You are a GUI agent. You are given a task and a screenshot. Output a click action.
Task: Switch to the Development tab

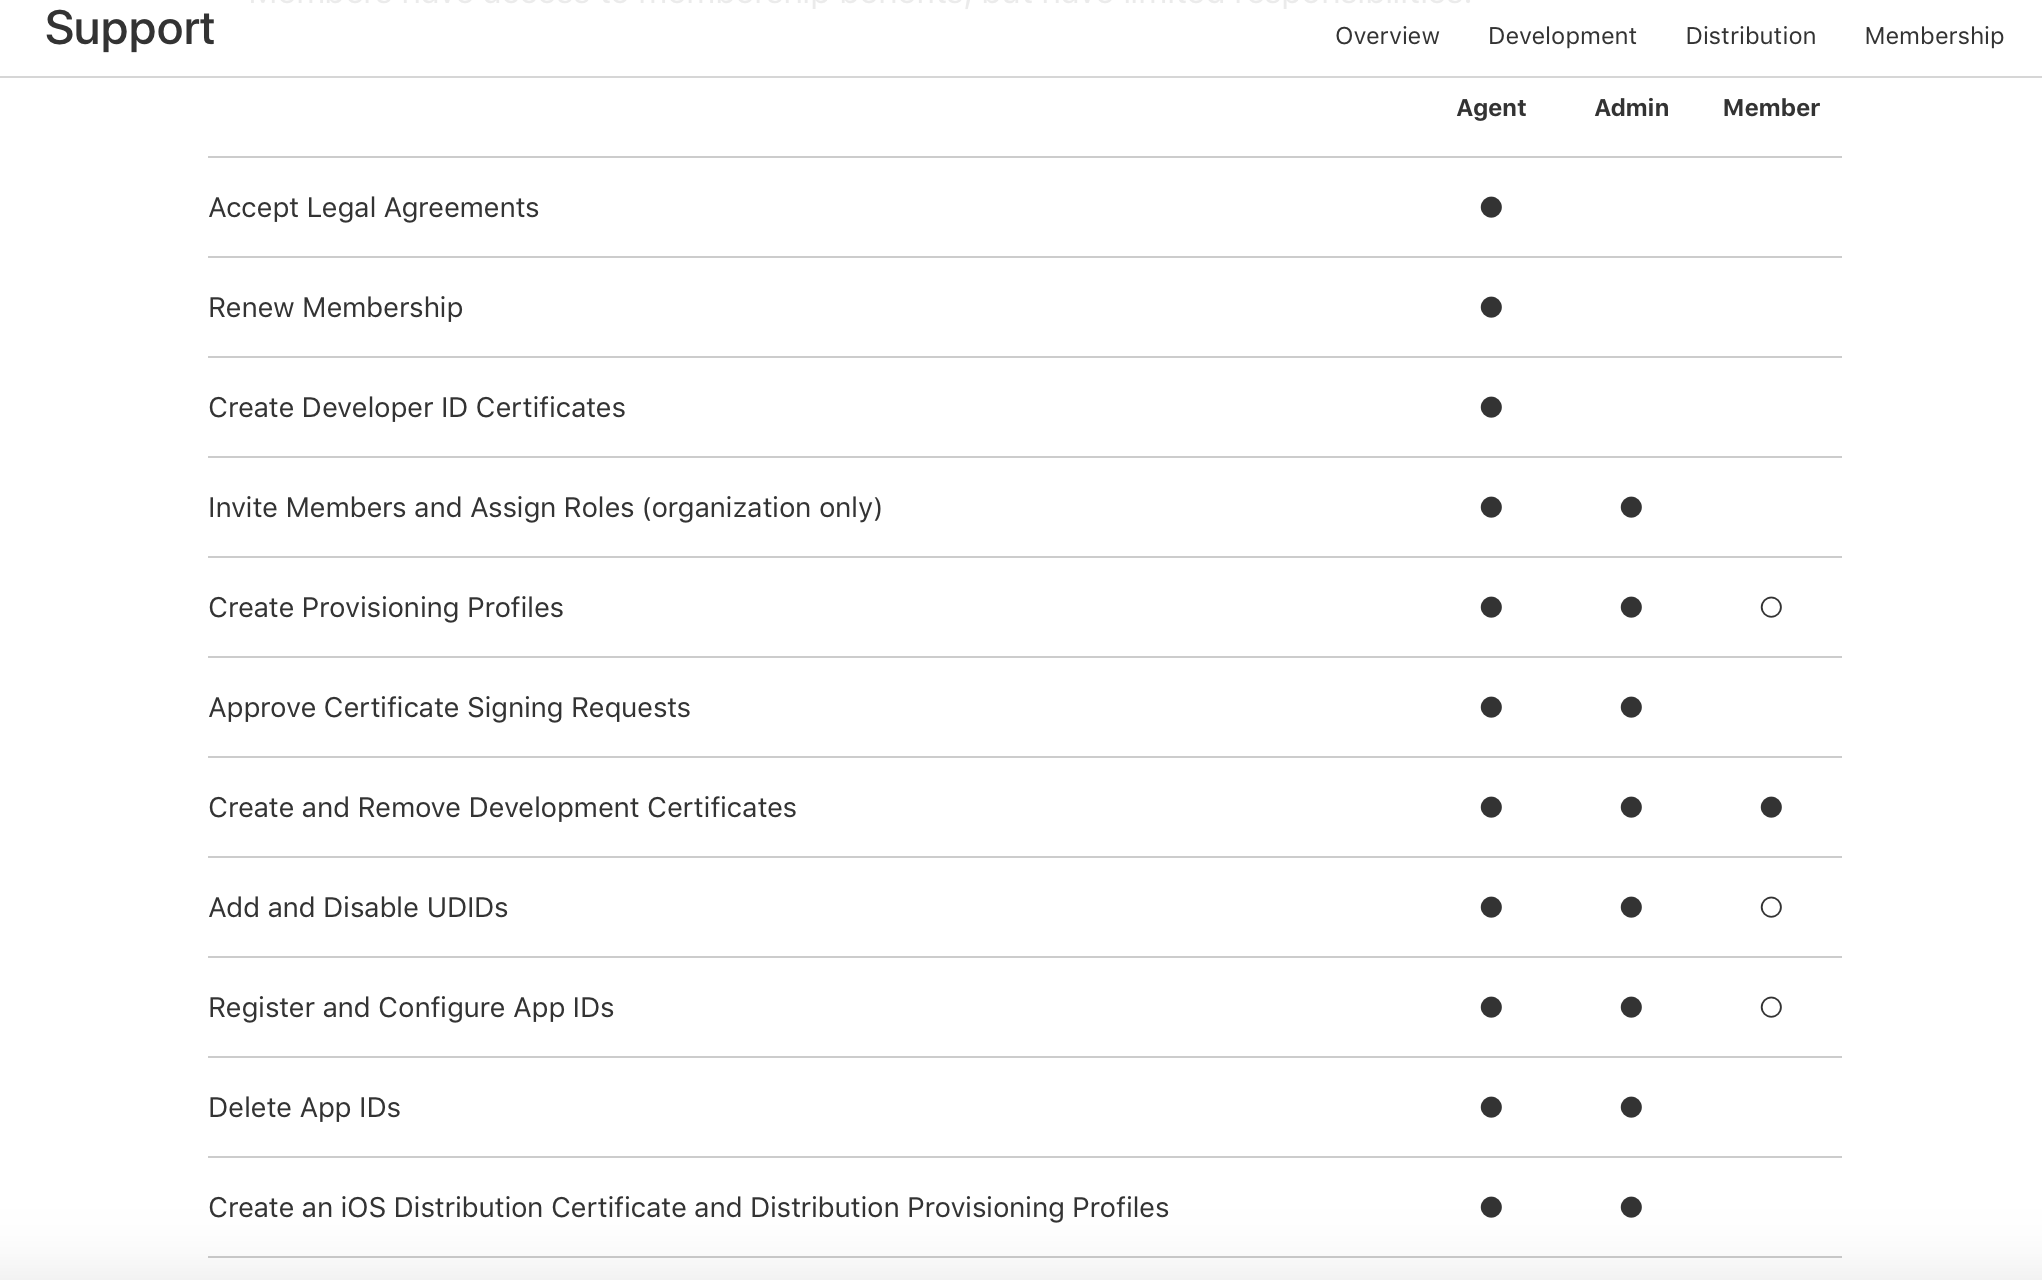tap(1562, 36)
